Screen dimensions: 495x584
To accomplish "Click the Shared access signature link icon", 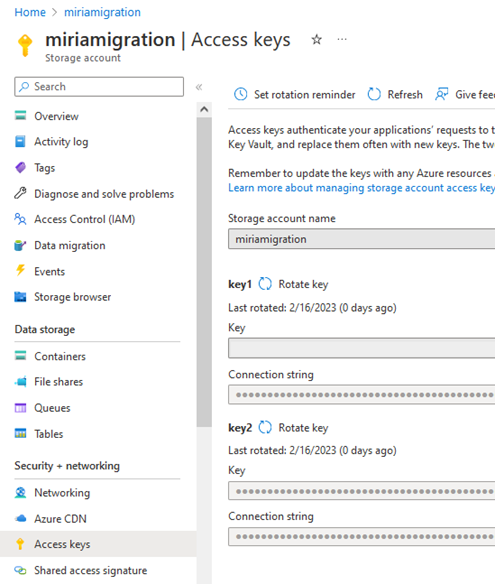I will coord(20,570).
